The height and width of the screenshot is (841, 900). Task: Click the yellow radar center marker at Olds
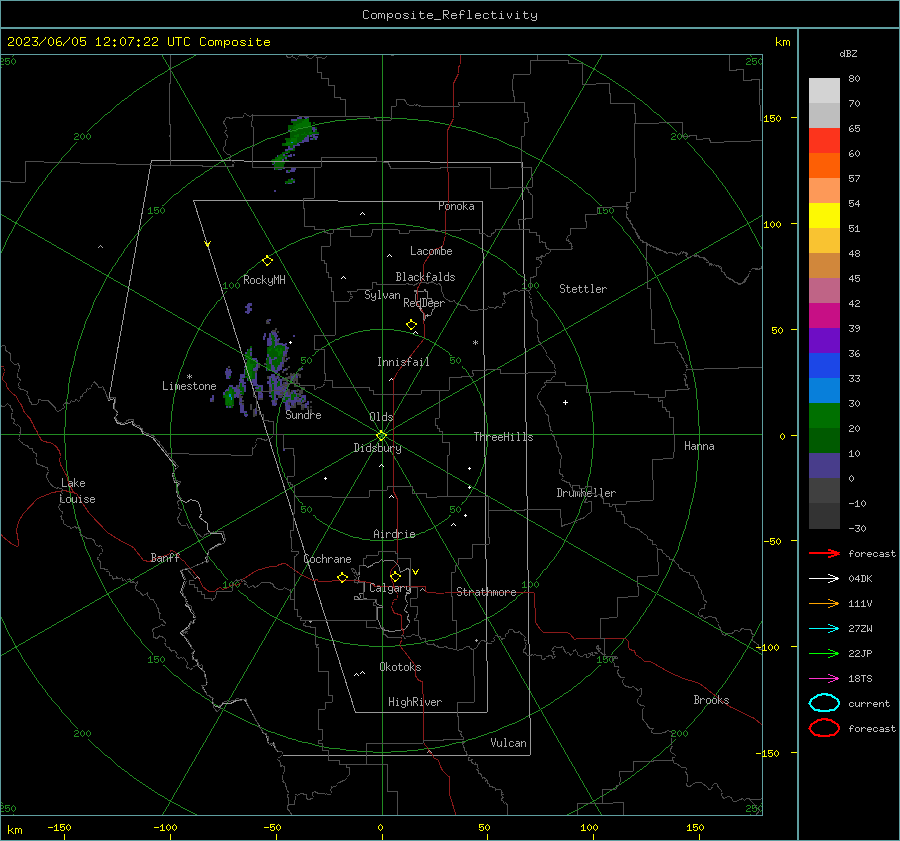coord(381,436)
